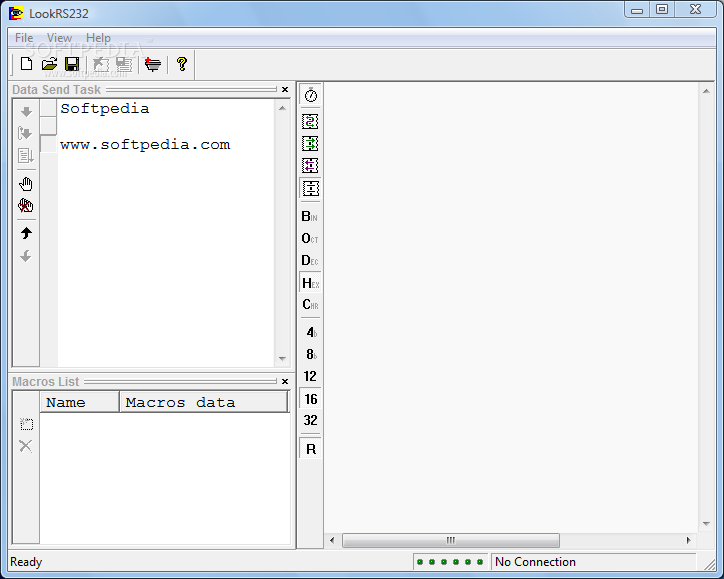The height and width of the screenshot is (579, 724).
Task: Set 16 column width
Action: pos(310,399)
